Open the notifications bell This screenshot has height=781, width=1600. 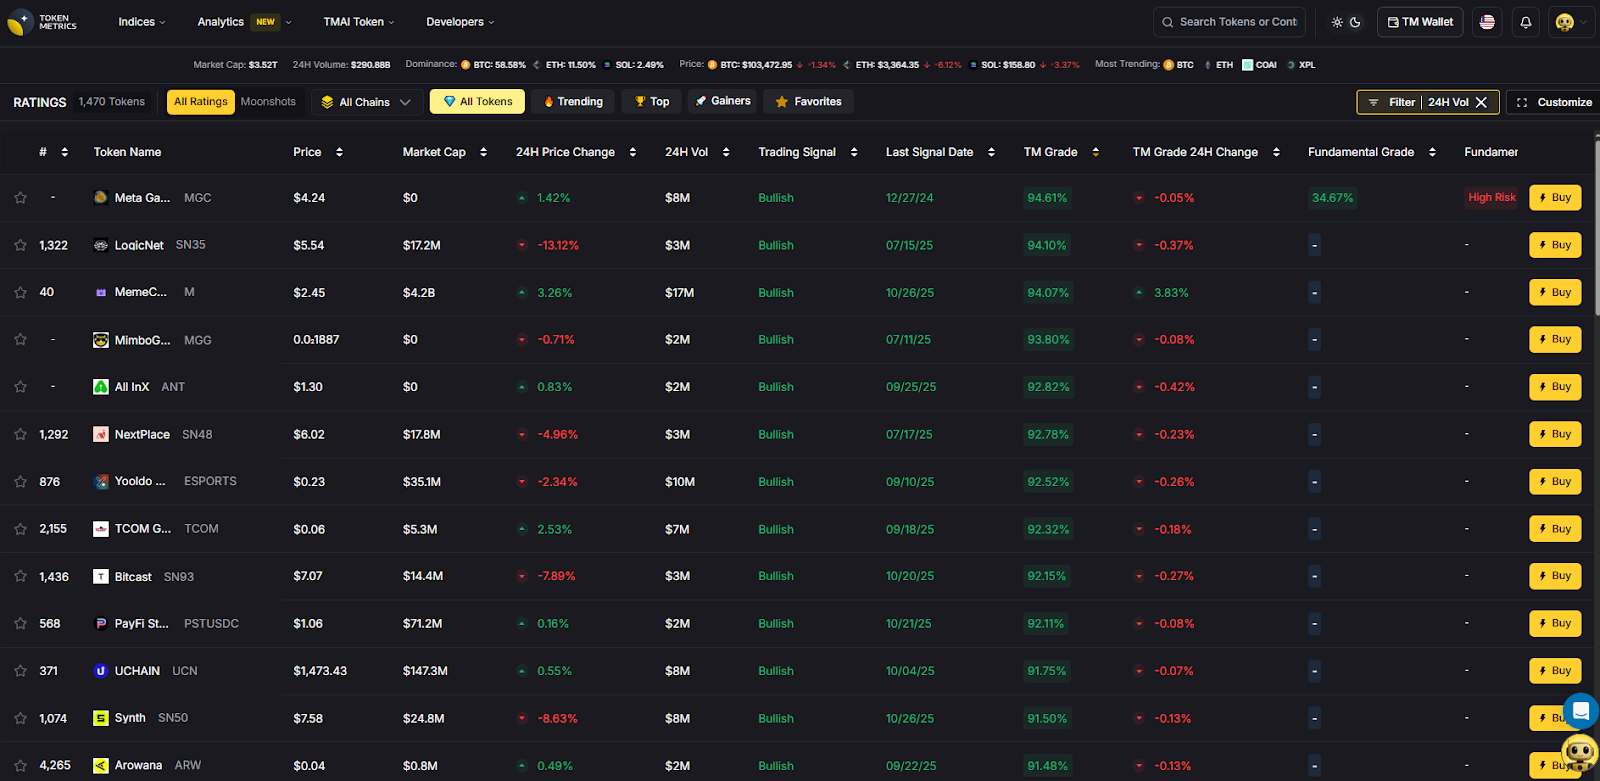1526,22
